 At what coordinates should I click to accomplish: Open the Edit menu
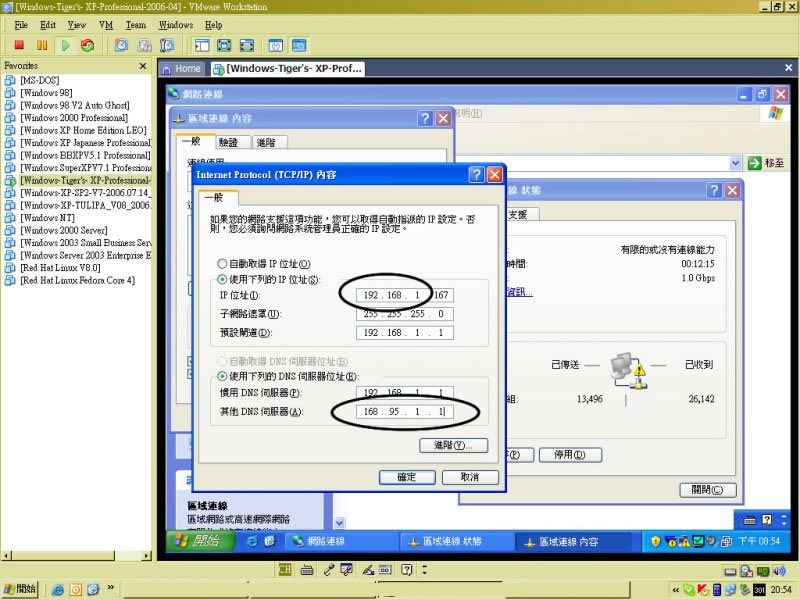point(48,25)
